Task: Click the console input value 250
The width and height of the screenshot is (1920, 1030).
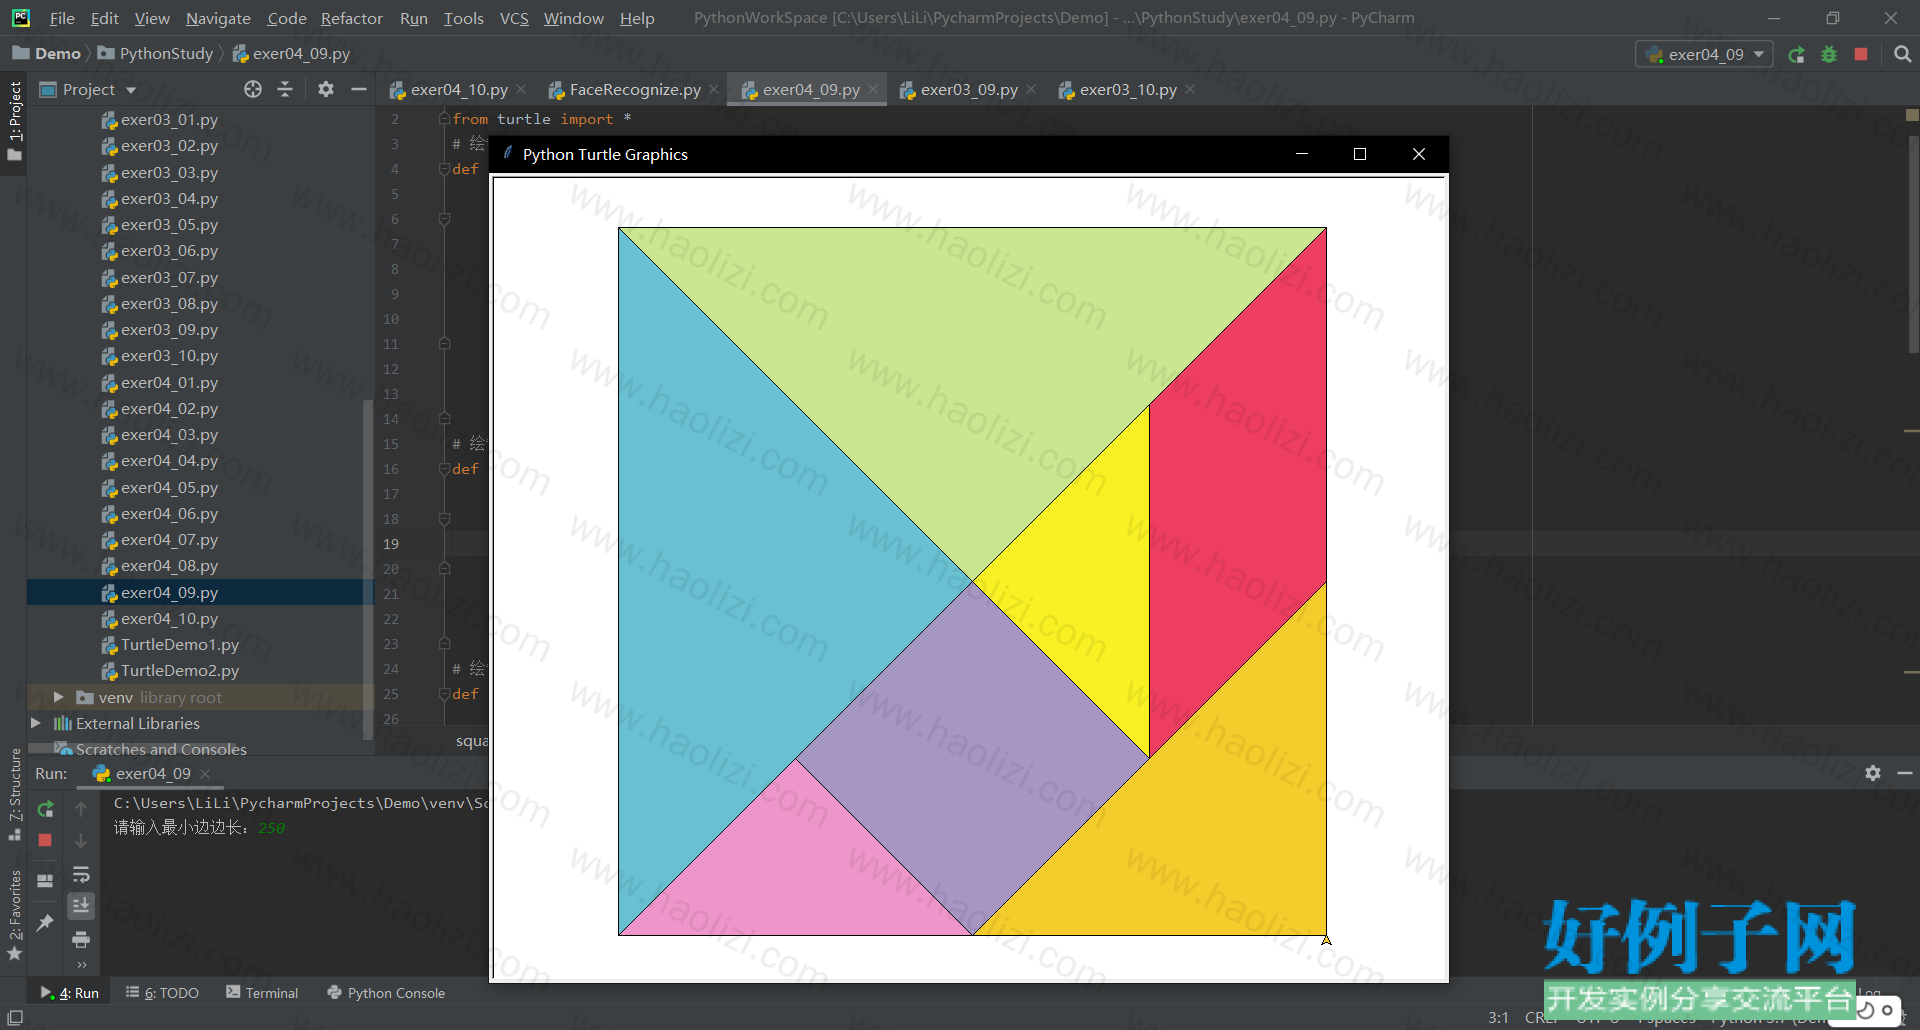Action: [271, 828]
